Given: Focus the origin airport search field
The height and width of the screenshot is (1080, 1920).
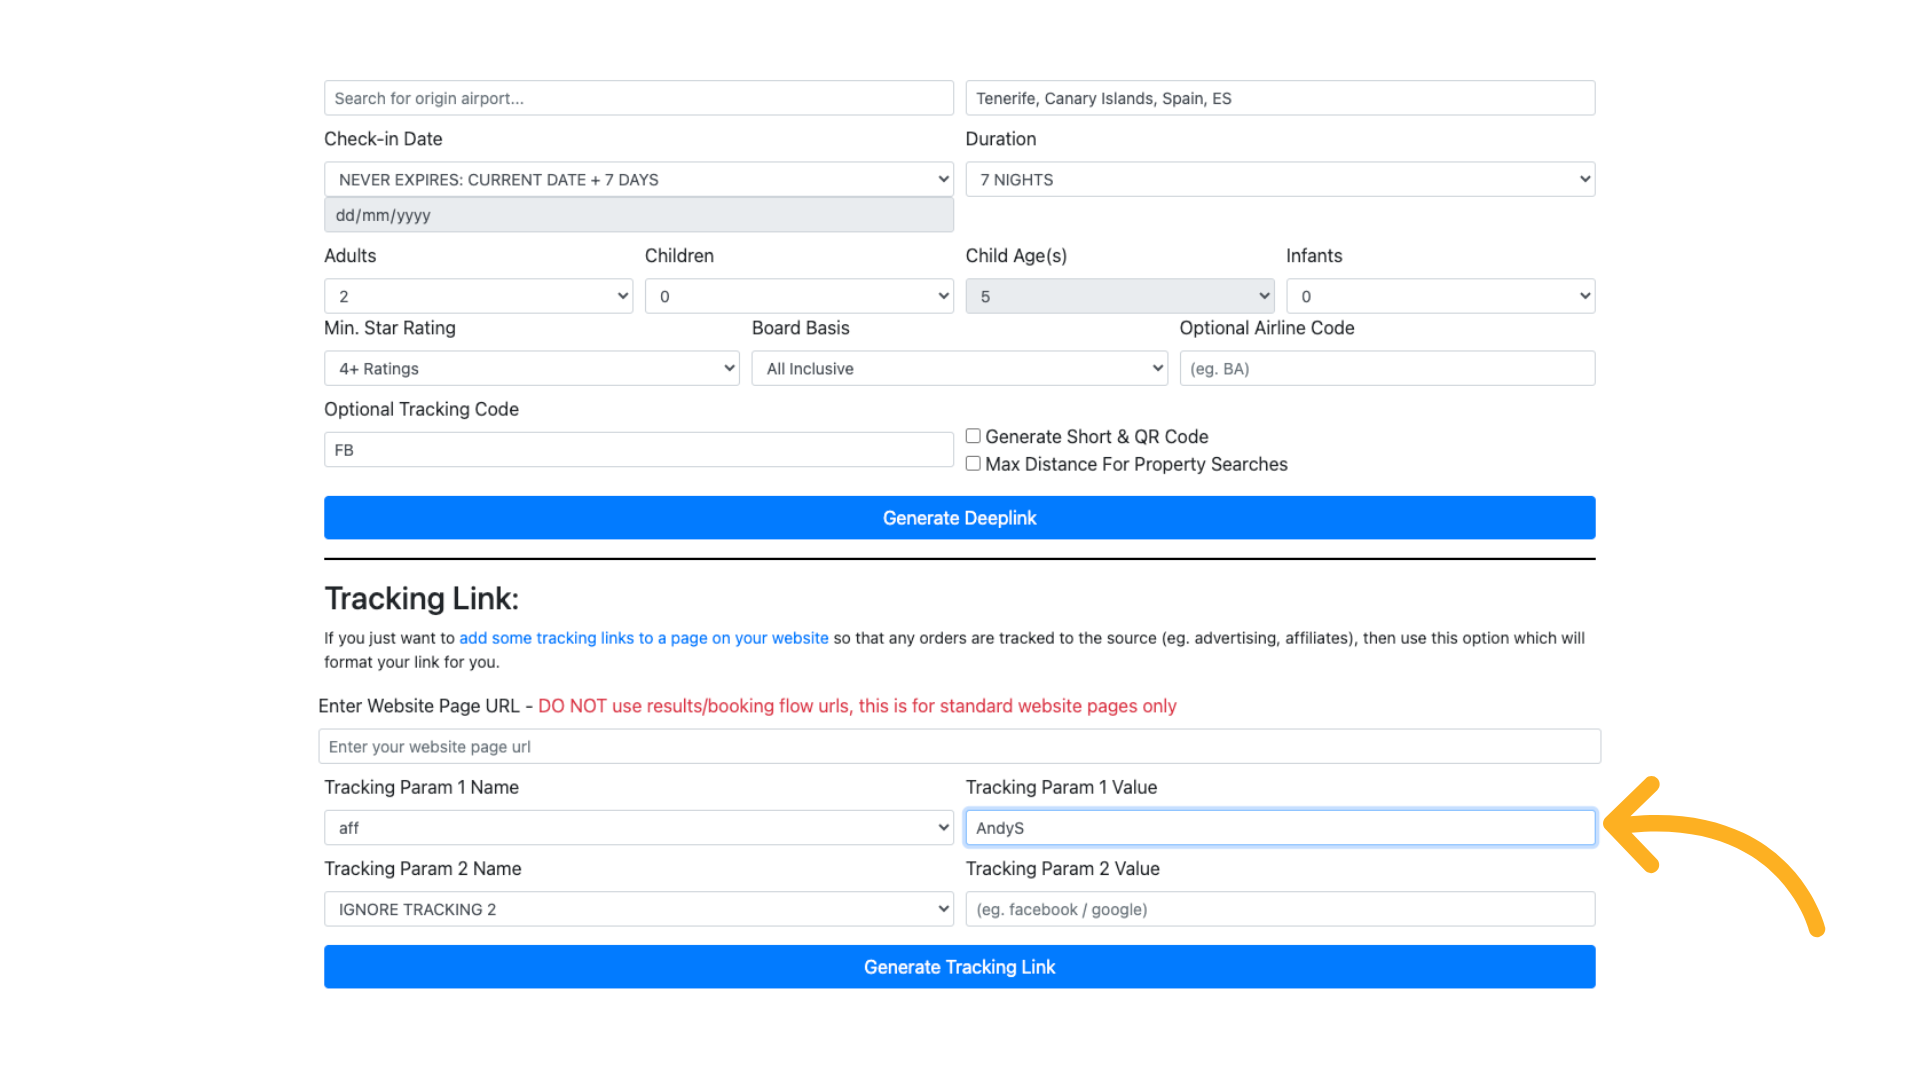Looking at the screenshot, I should [x=638, y=98].
